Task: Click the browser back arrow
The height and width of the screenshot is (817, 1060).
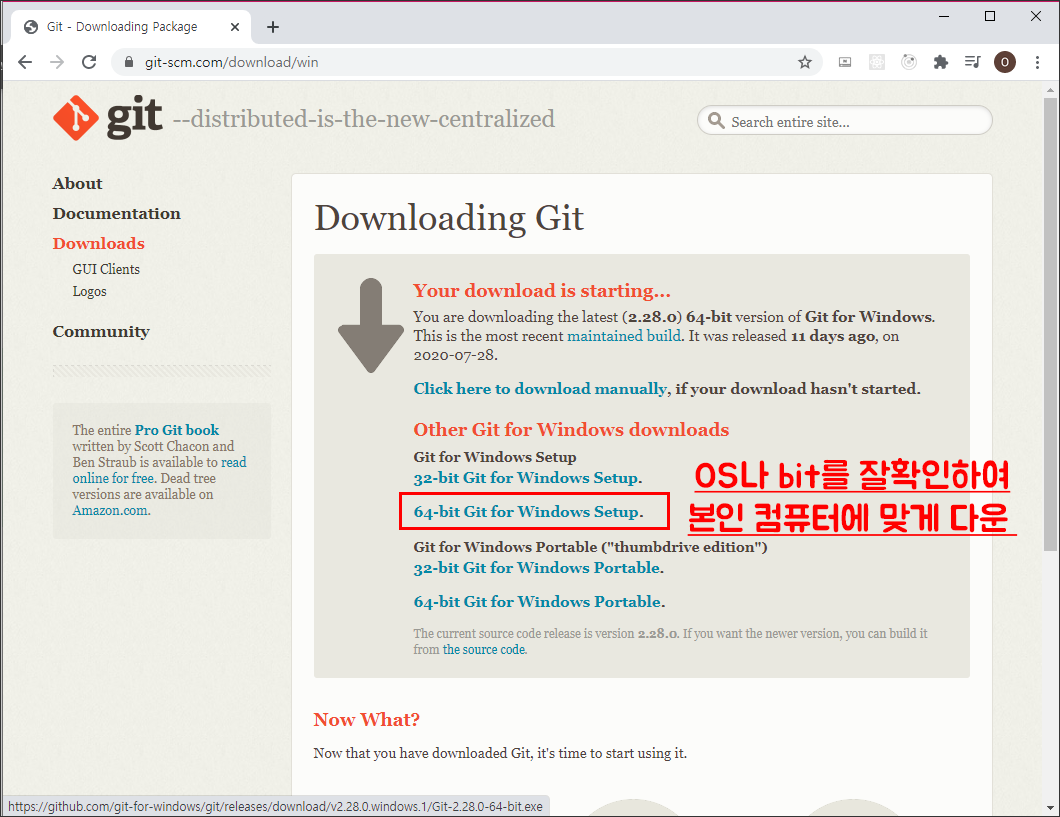Action: pos(25,62)
